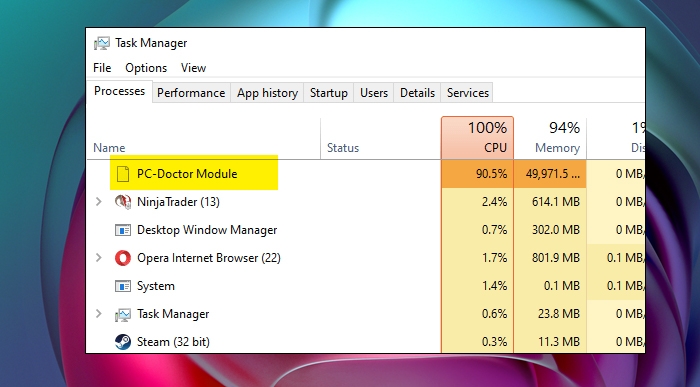
Task: Select the Opera Internet Browser (22) name
Action: pos(209,258)
